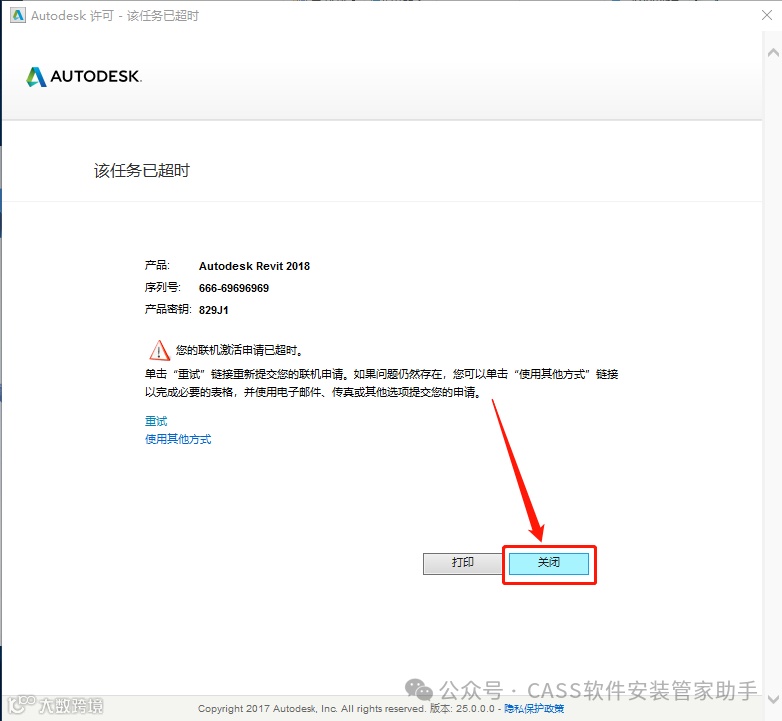Select the serial number 666-69696969
Screen dimensions: 782x721
tap(233, 288)
